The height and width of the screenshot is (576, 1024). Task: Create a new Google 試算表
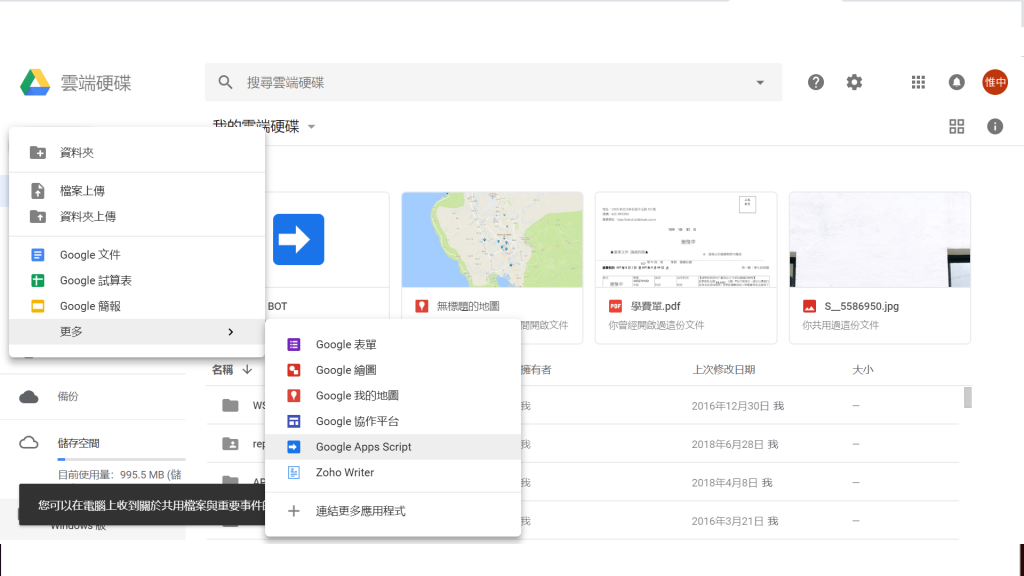click(x=137, y=281)
